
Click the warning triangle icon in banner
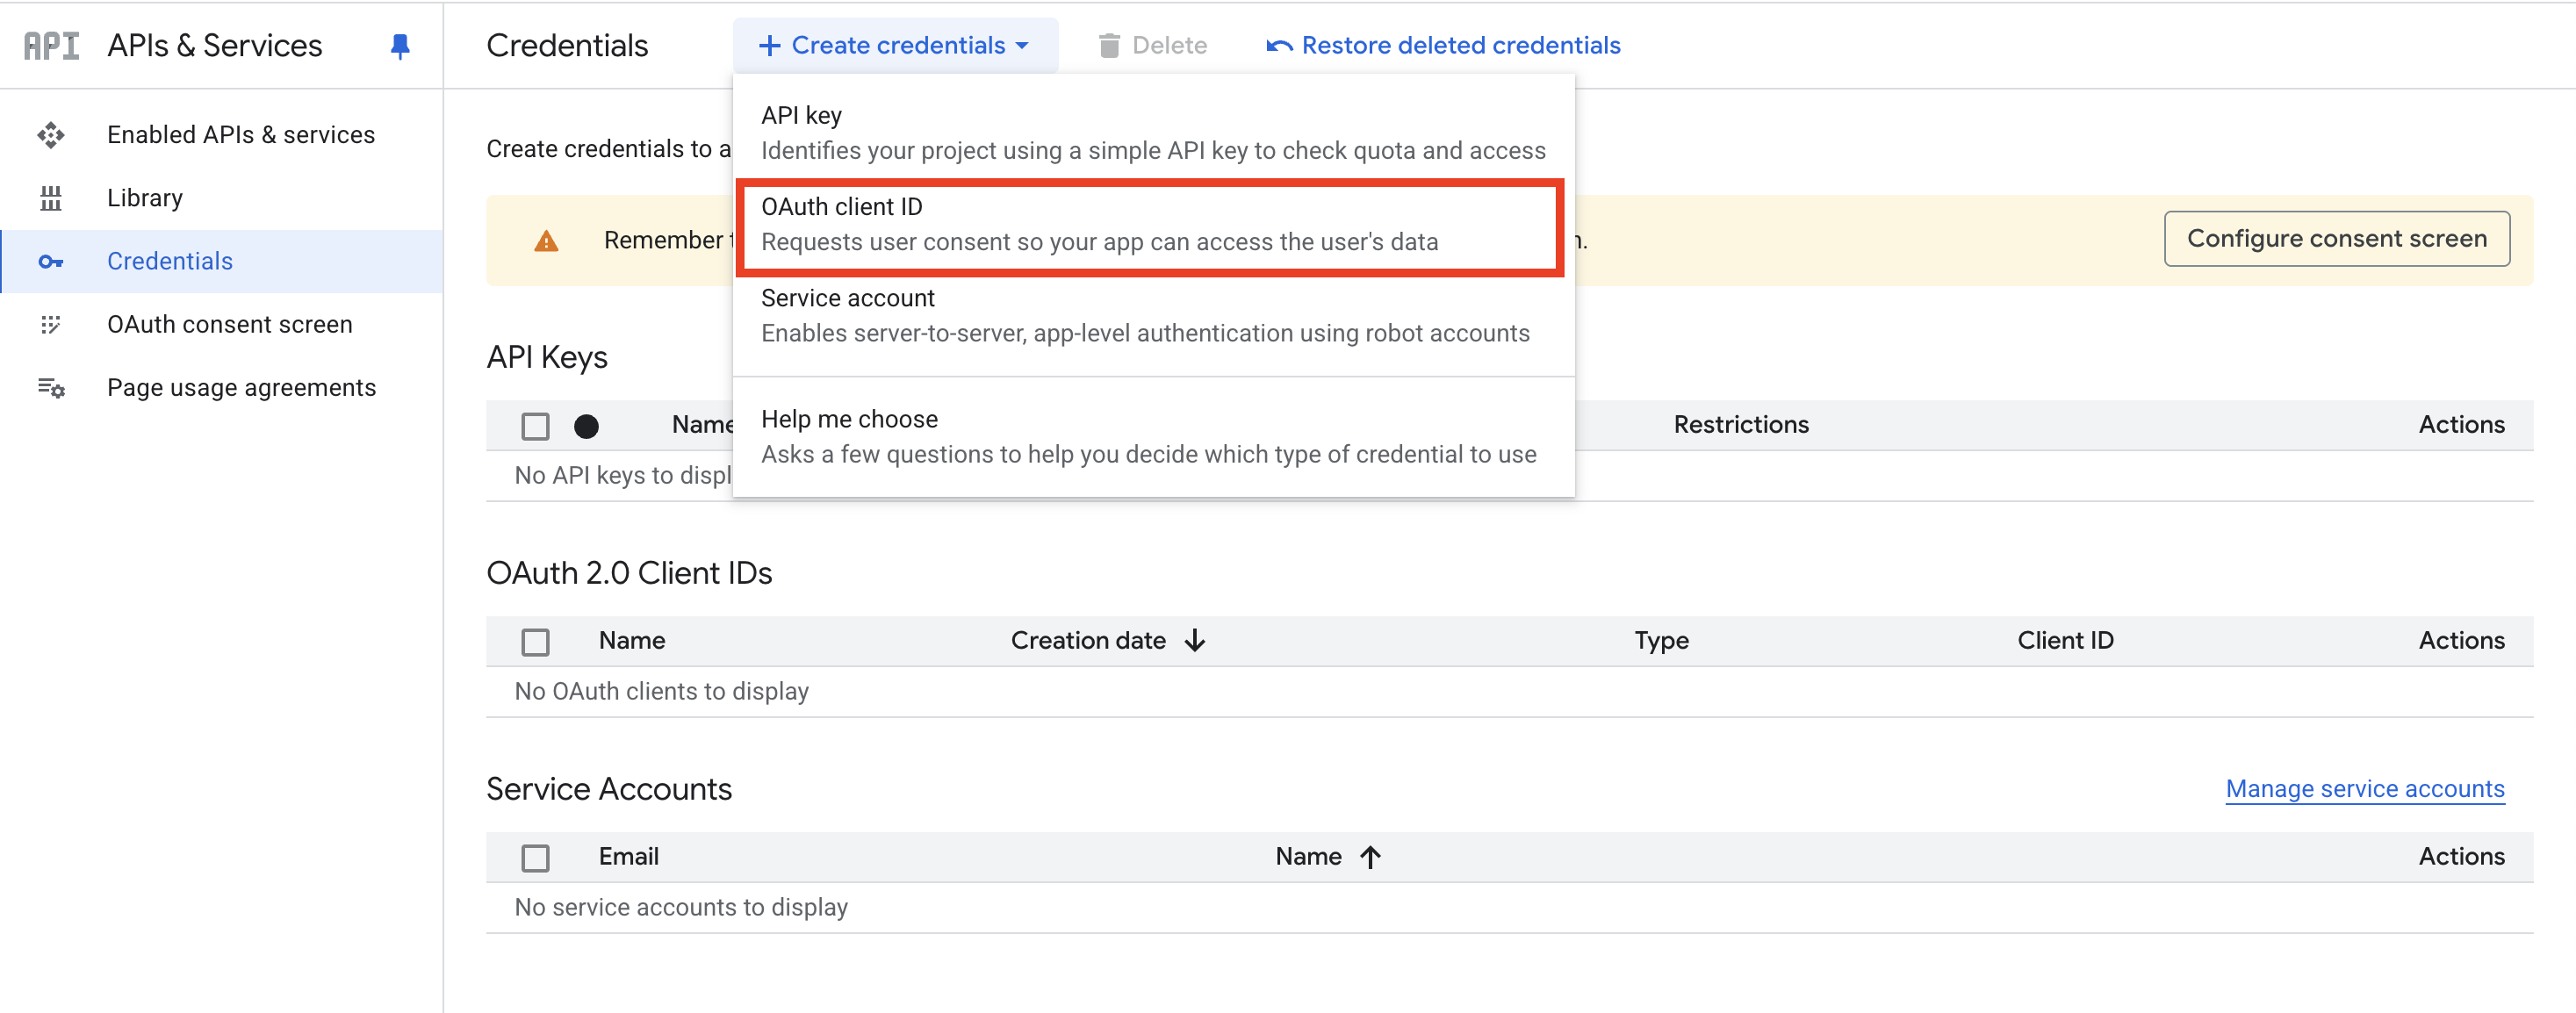tap(546, 241)
